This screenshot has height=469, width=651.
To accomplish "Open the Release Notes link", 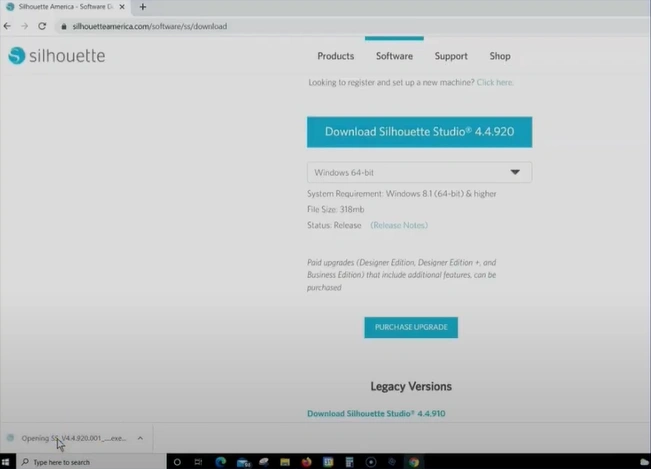I will [x=399, y=225].
